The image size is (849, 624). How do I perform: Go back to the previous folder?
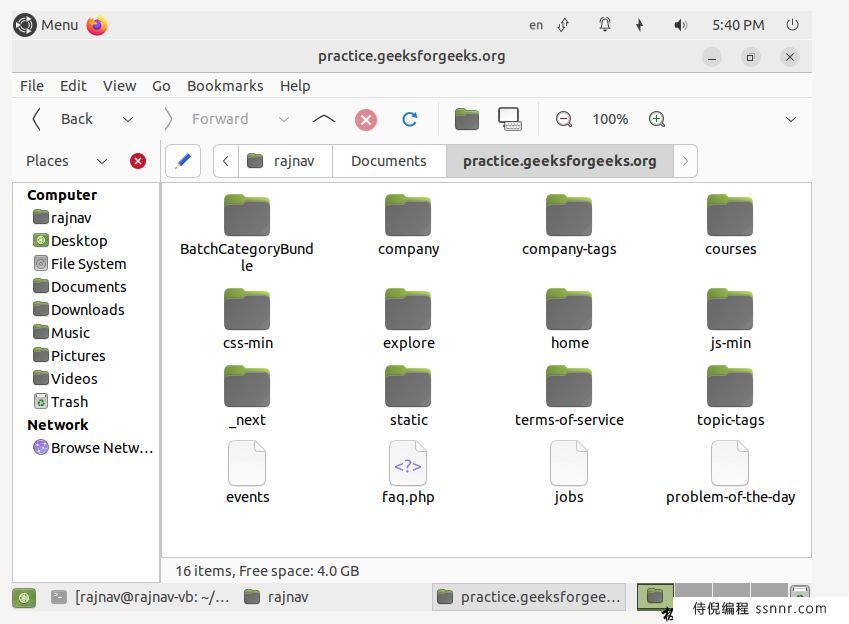63,119
